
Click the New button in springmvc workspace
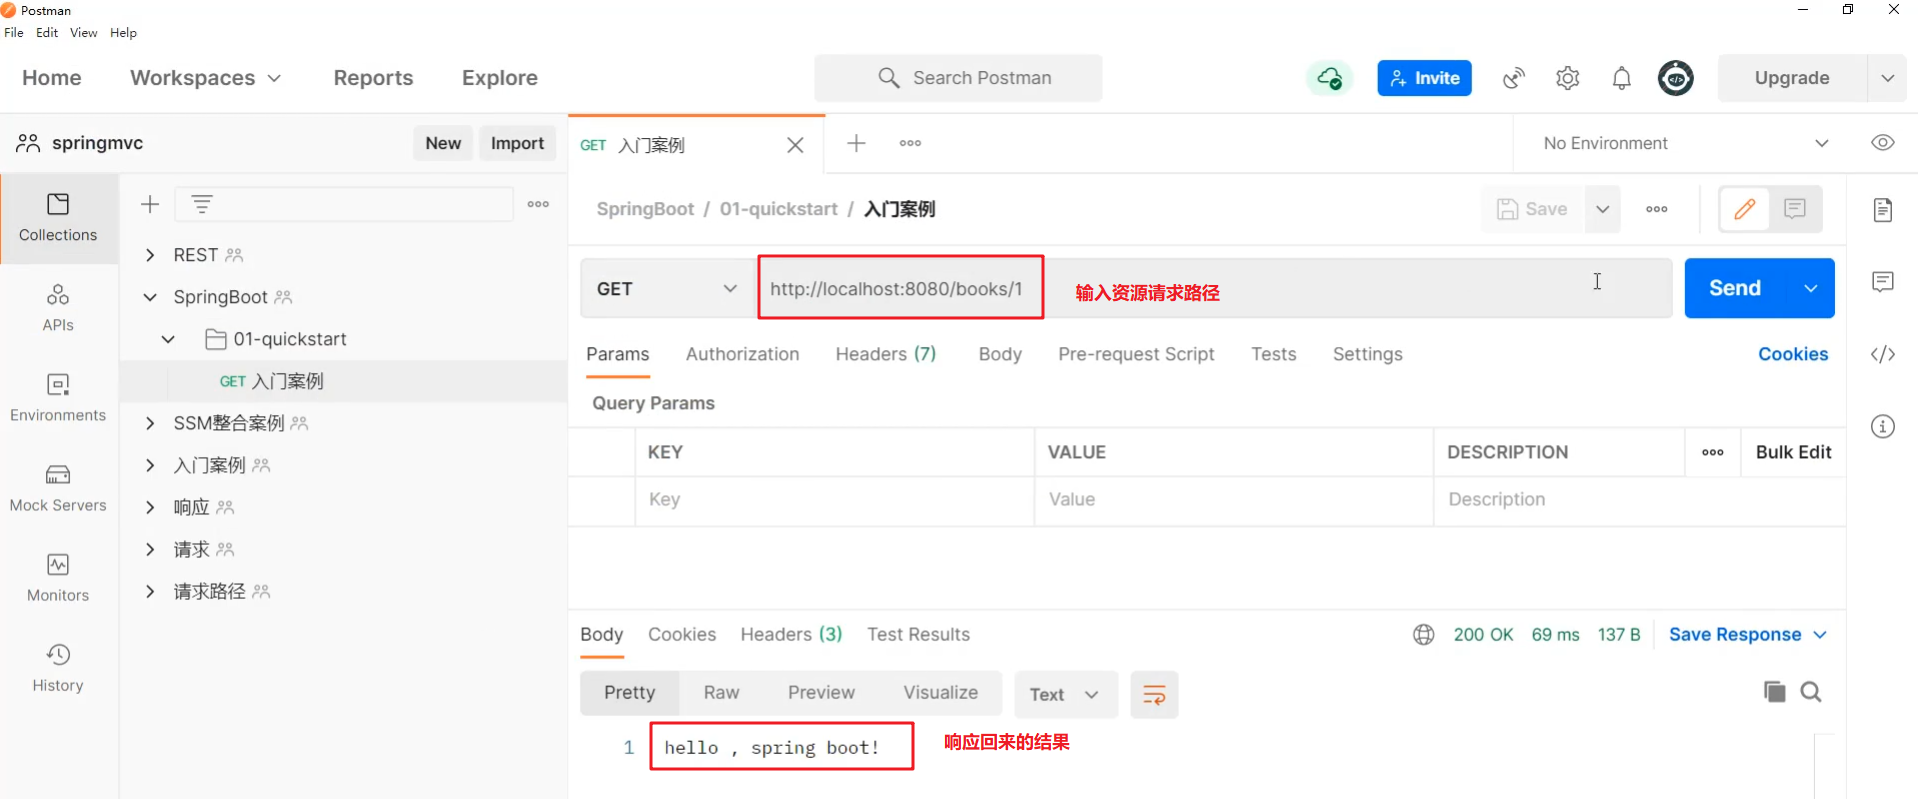coord(443,143)
